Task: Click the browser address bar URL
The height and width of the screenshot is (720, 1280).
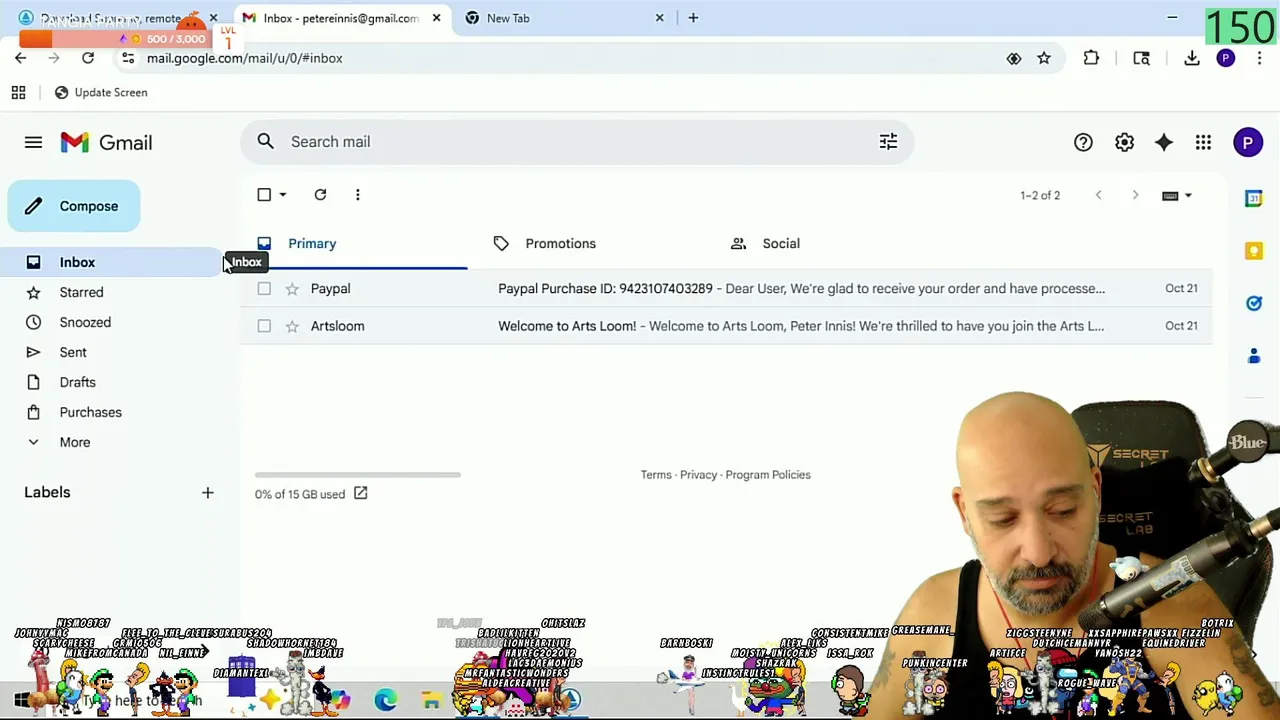Action: point(245,58)
